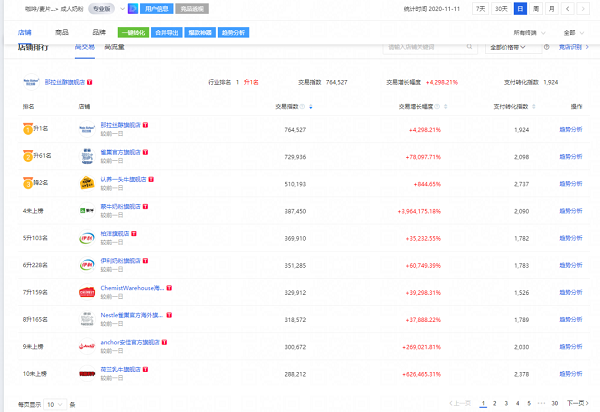The height and width of the screenshot is (412, 600).
Task: Click the 趋势分析 toolbar button
Action: pos(233,33)
